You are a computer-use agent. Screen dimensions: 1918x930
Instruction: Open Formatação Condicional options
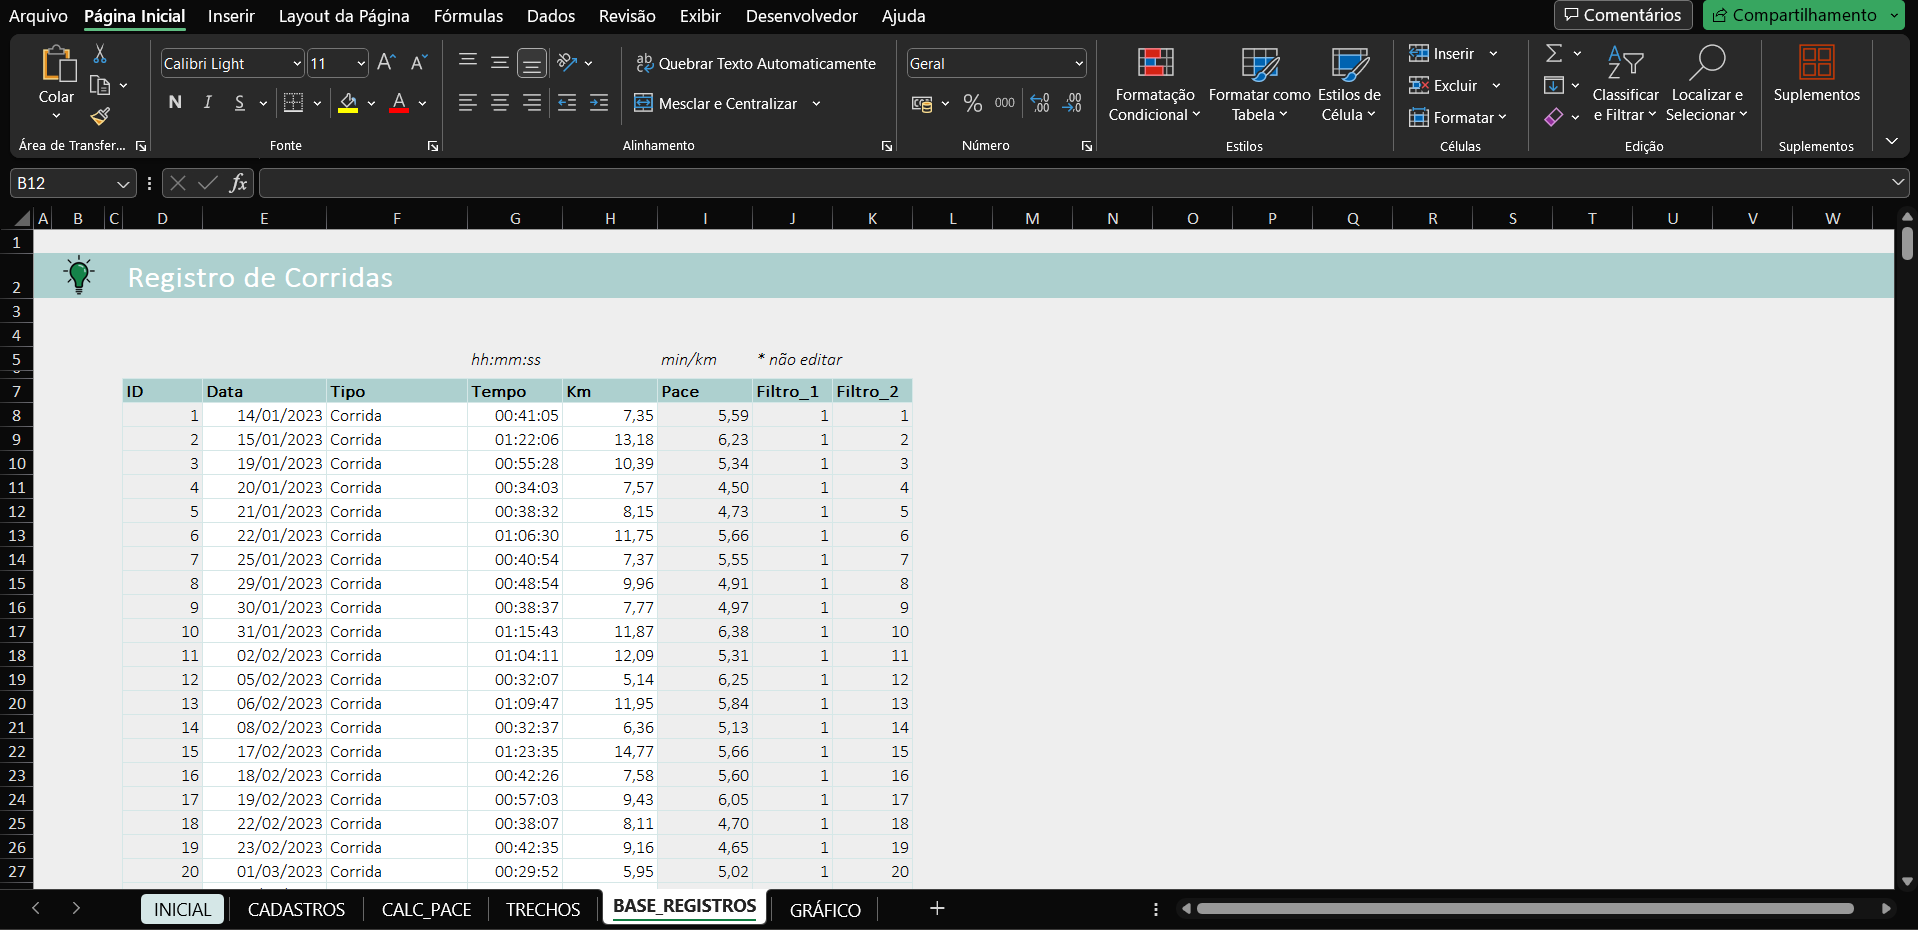(1153, 84)
